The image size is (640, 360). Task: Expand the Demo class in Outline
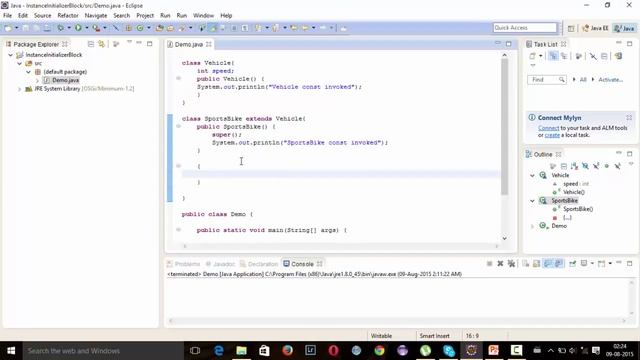pos(532,226)
